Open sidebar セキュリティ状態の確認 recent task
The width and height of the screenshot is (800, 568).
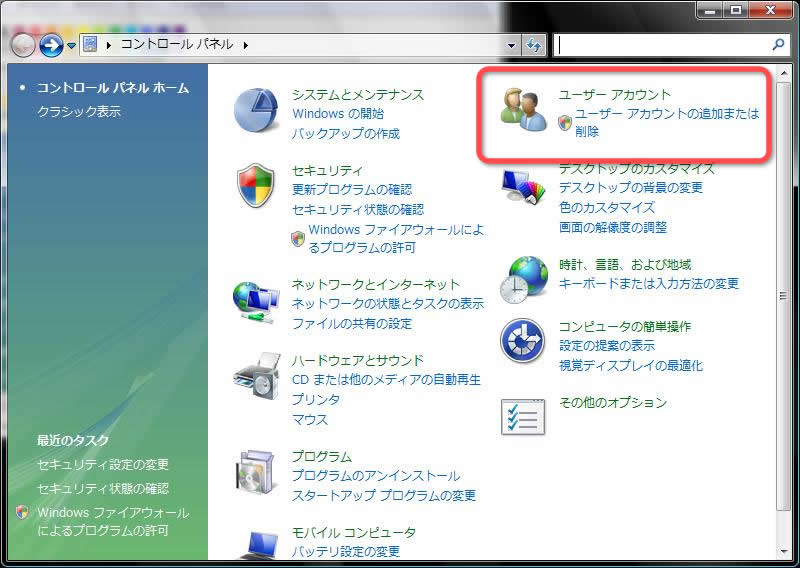(103, 488)
